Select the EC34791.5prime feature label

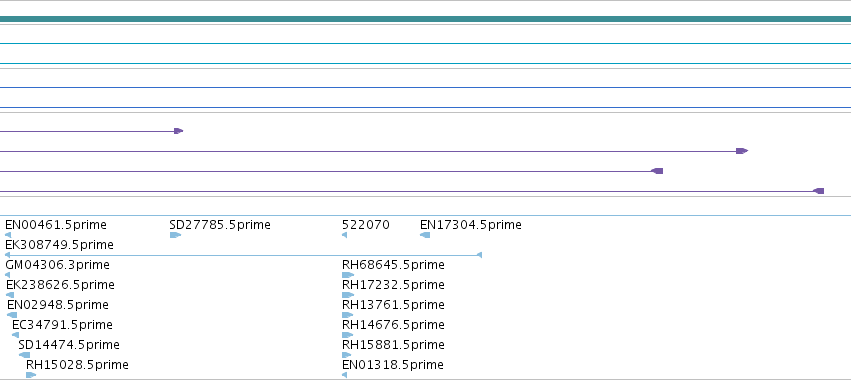[x=62, y=325]
